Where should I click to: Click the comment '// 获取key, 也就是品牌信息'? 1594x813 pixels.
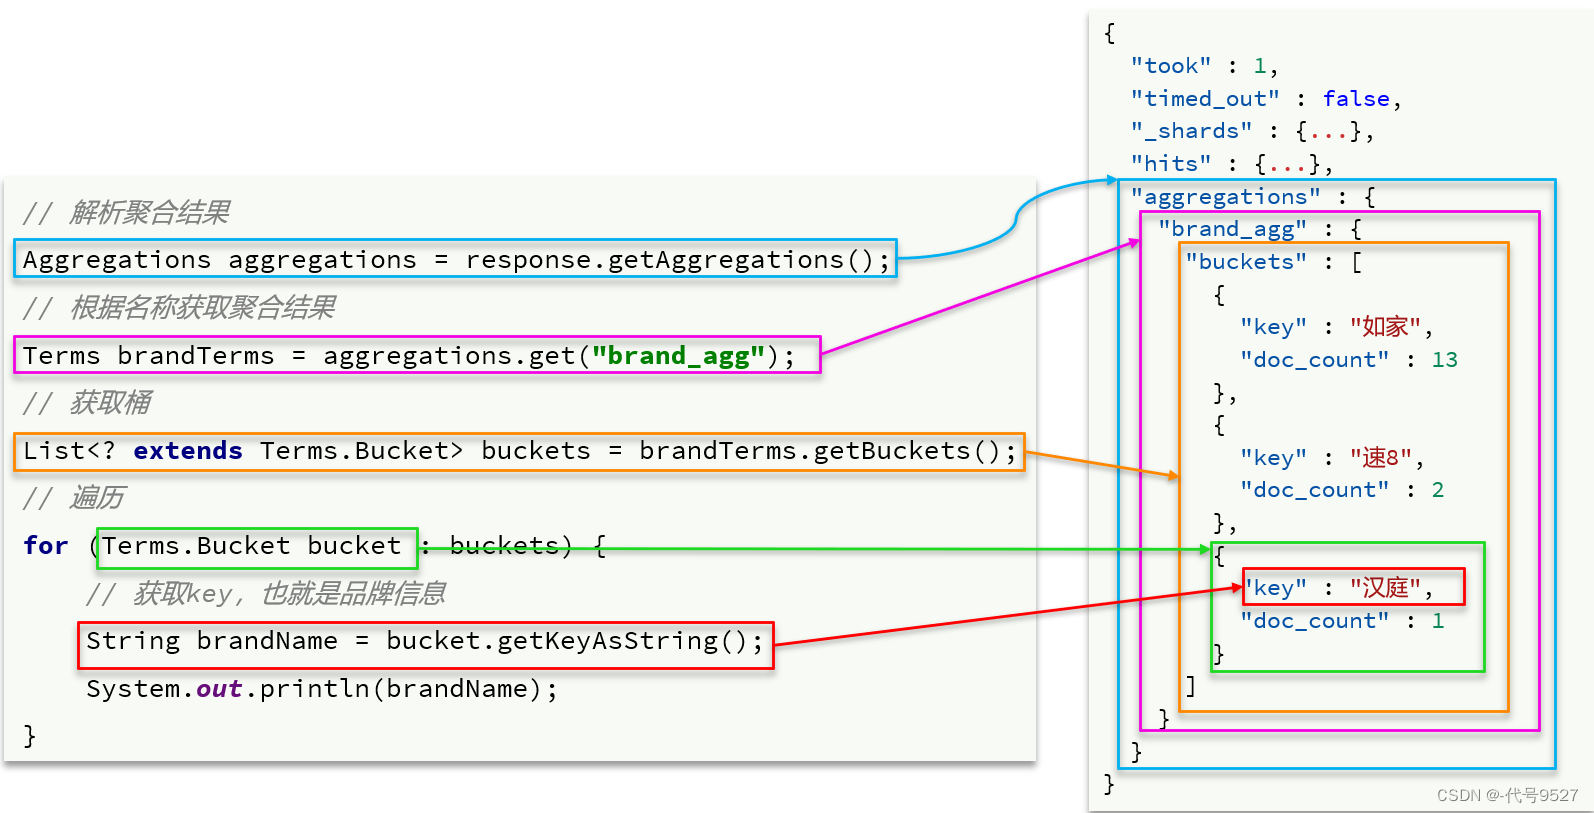[265, 593]
